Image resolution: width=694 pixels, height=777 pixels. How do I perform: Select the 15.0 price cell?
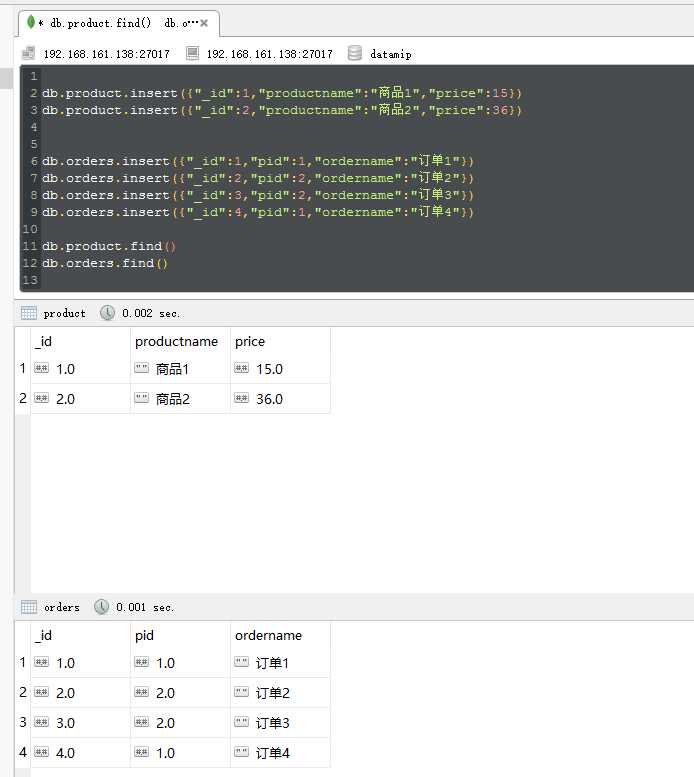point(280,369)
